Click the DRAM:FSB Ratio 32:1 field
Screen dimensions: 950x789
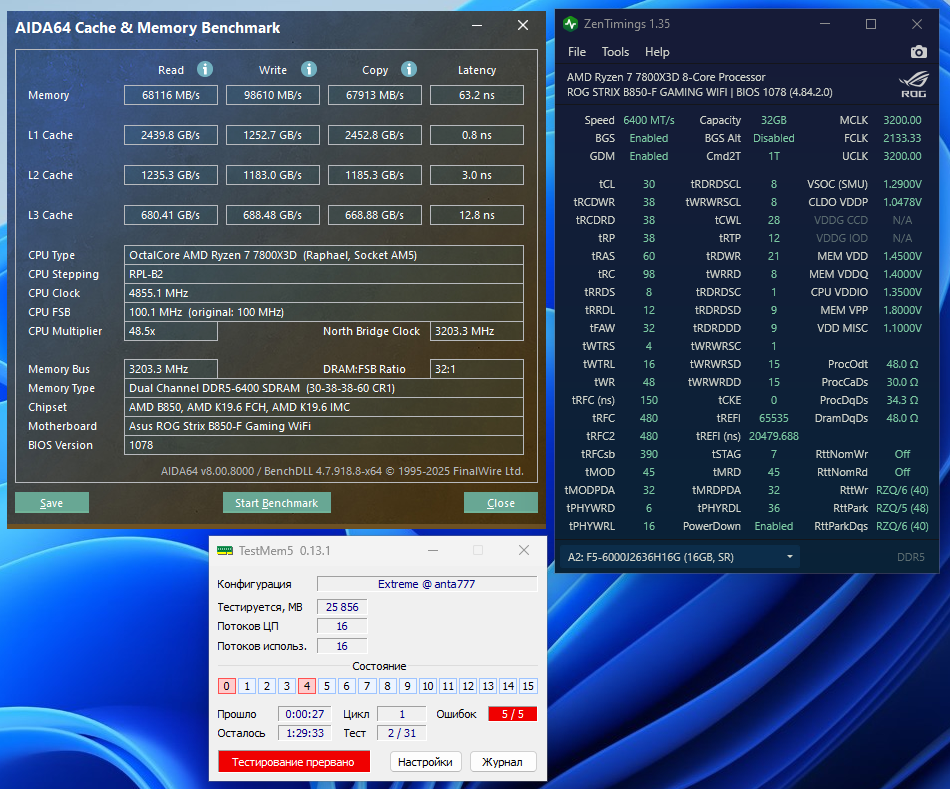coord(477,369)
